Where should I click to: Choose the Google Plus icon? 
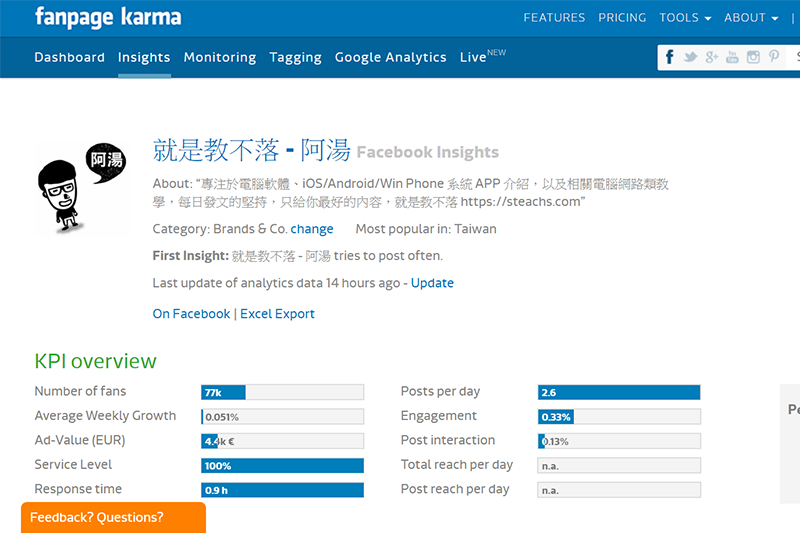click(712, 57)
